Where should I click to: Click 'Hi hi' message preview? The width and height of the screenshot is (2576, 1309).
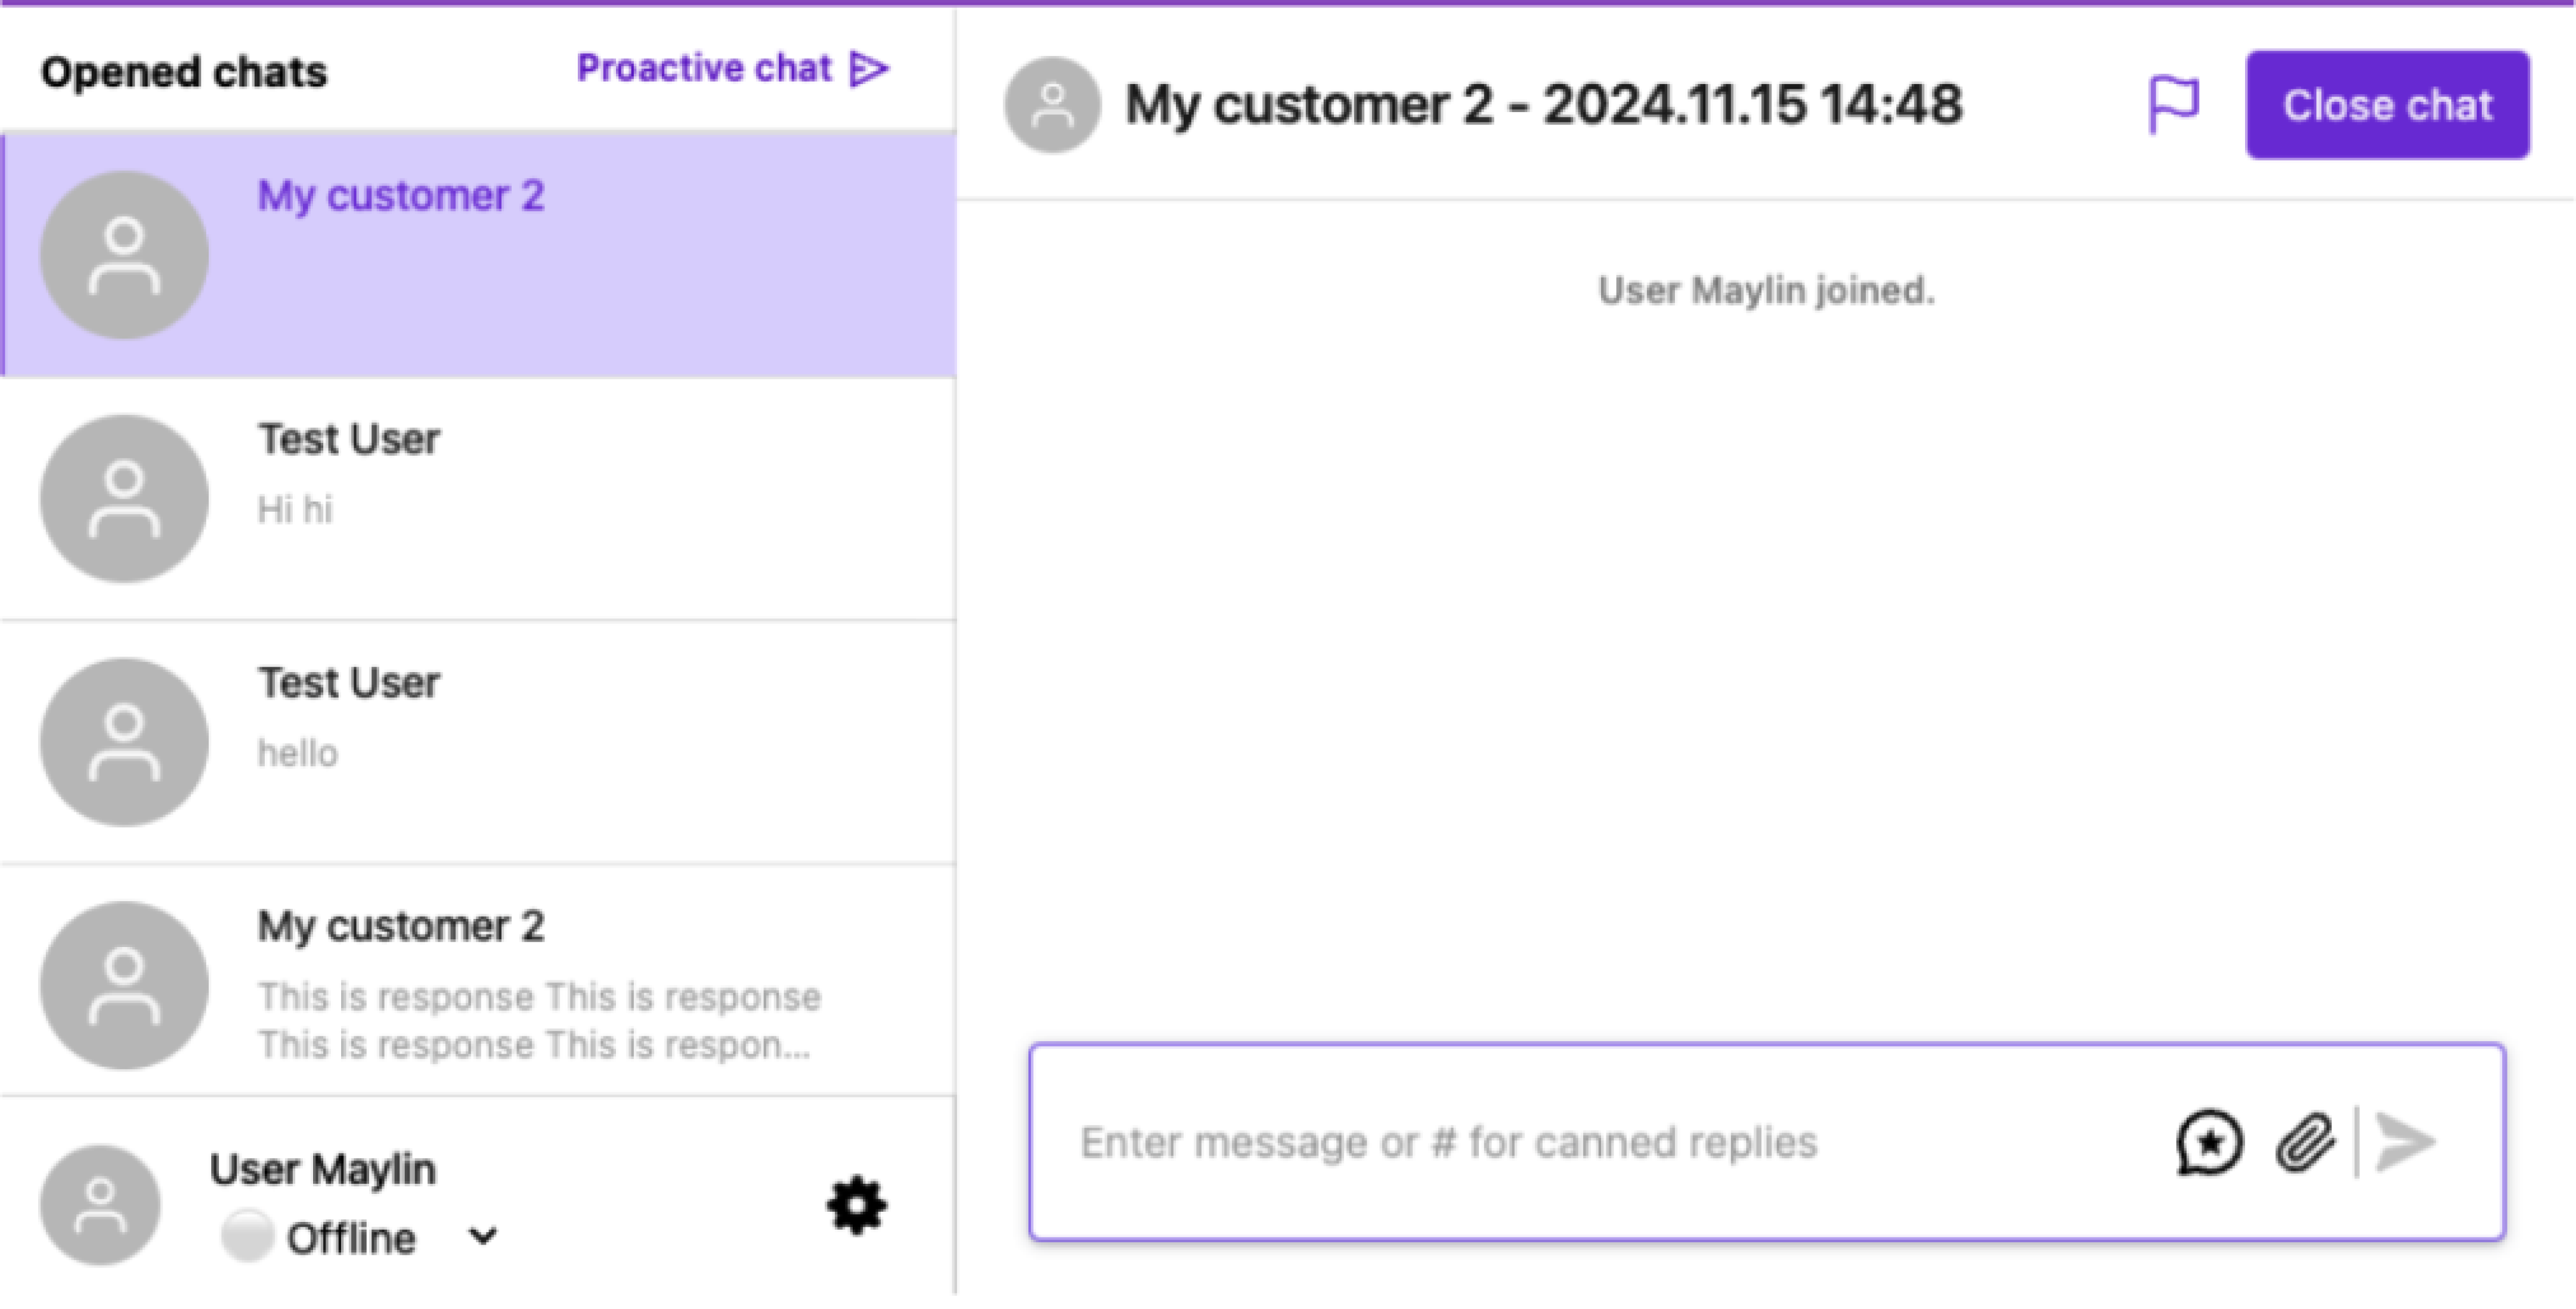(295, 510)
